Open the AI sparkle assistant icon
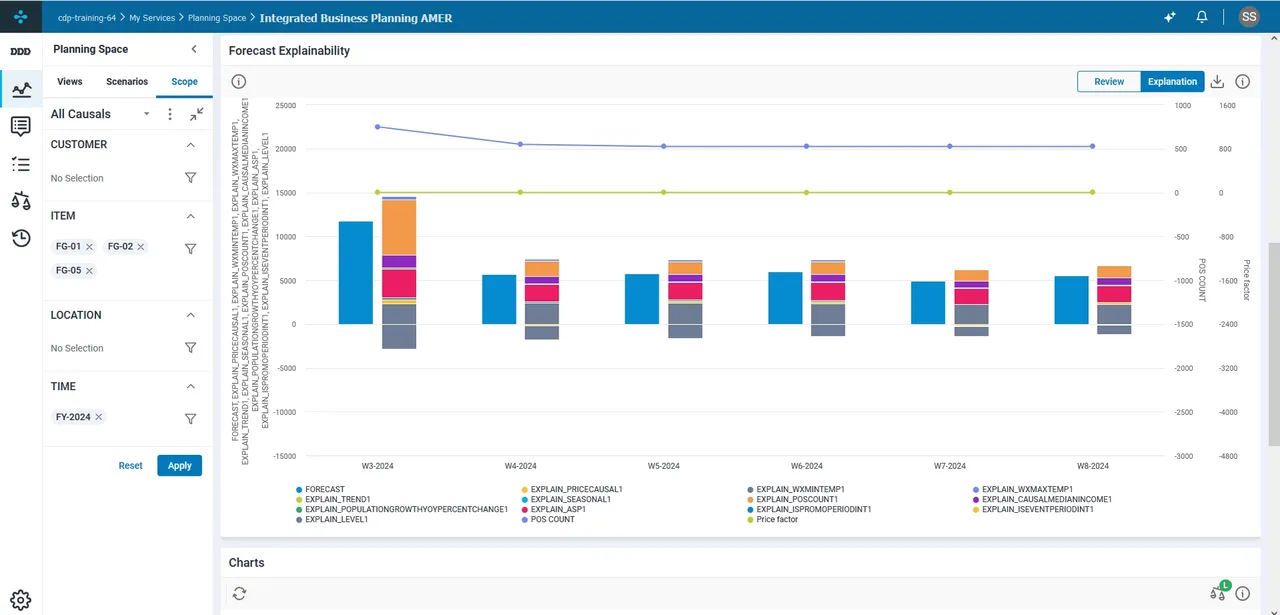 [1170, 17]
